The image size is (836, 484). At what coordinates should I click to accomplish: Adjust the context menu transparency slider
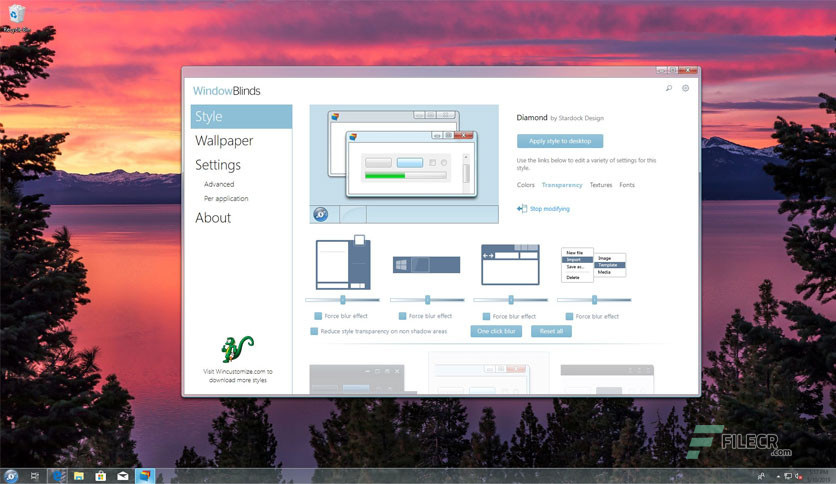pyautogui.click(x=594, y=300)
